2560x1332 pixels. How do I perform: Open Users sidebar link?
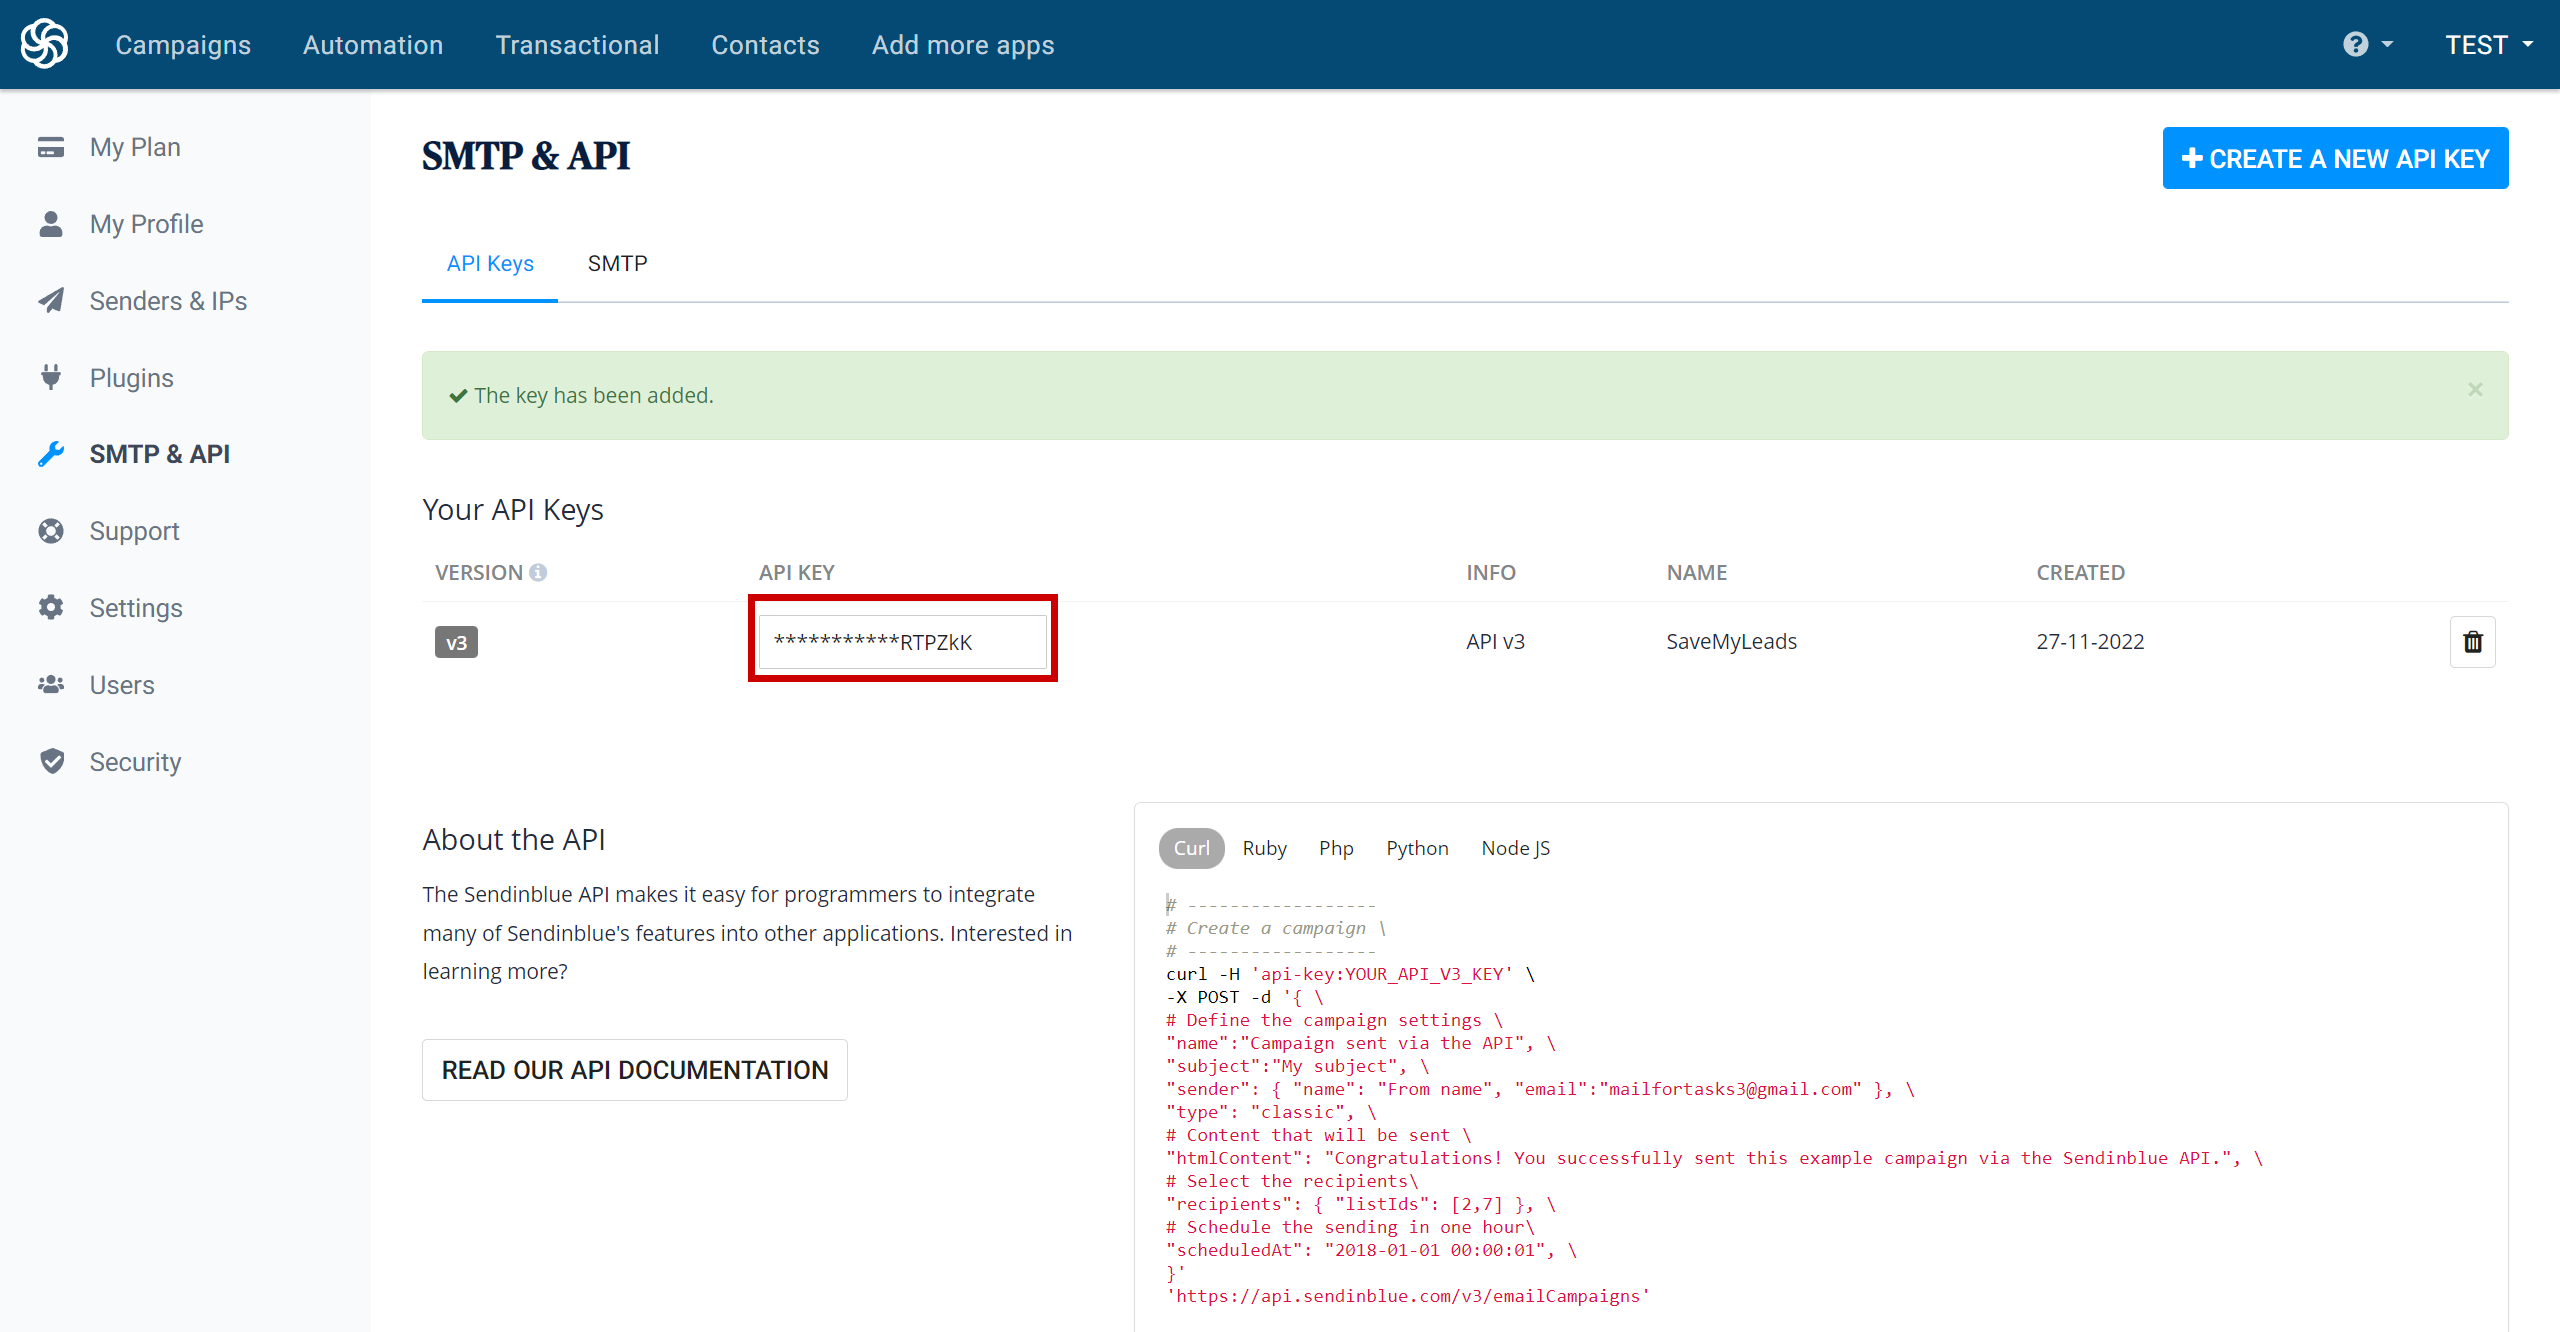pos(122,684)
